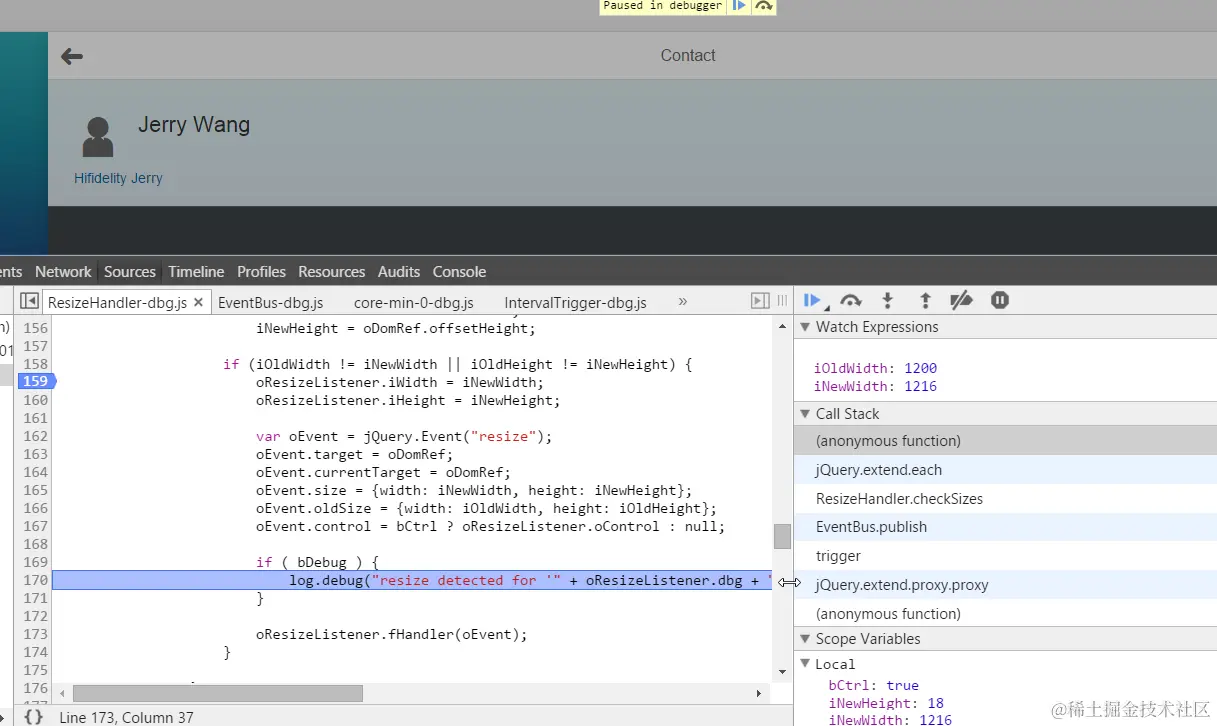
Task: Close the ResizeHandler-dbg.js tab
Action: pyautogui.click(x=198, y=302)
